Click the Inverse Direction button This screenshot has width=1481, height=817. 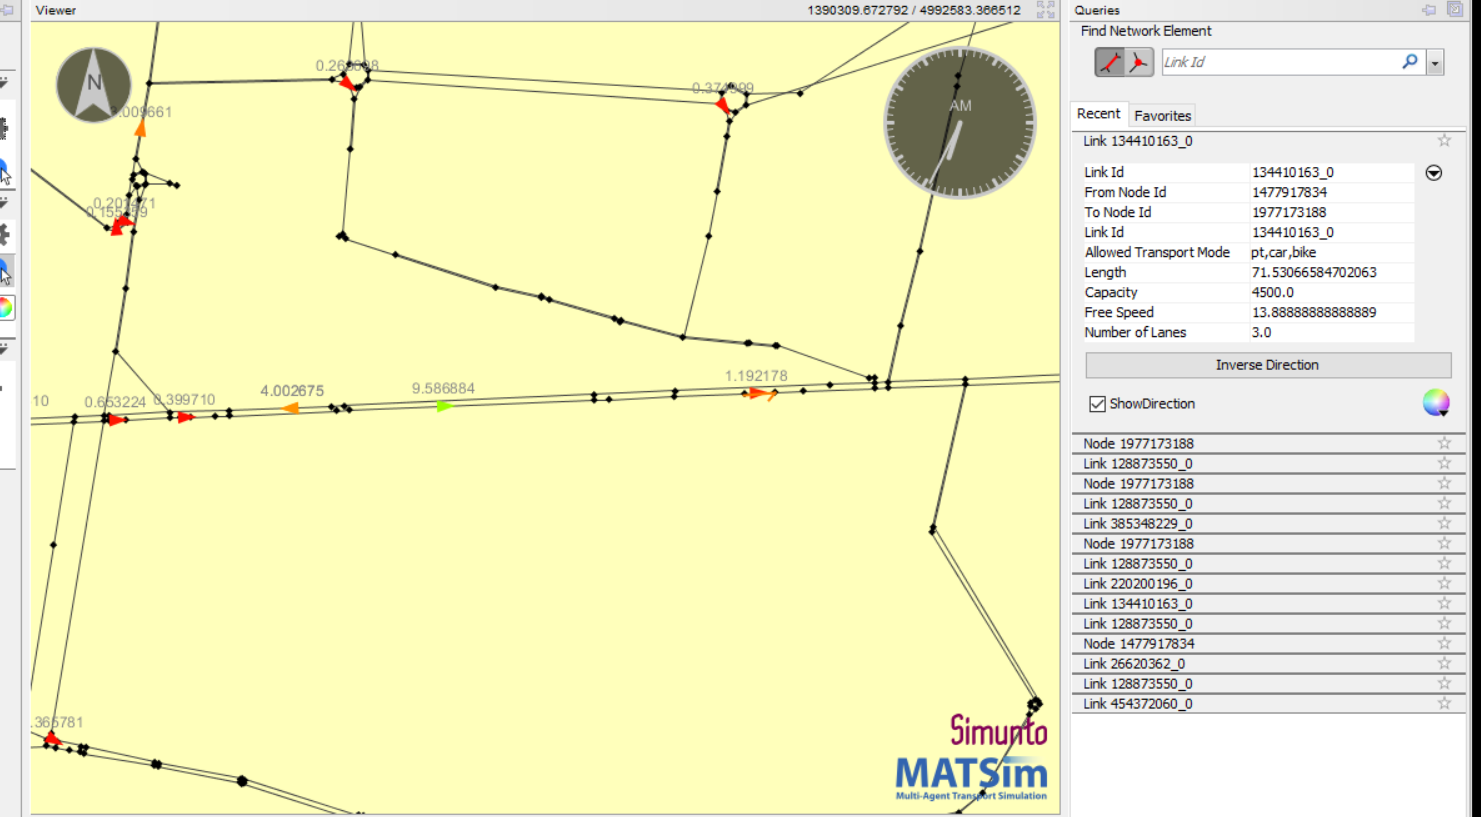1267,365
